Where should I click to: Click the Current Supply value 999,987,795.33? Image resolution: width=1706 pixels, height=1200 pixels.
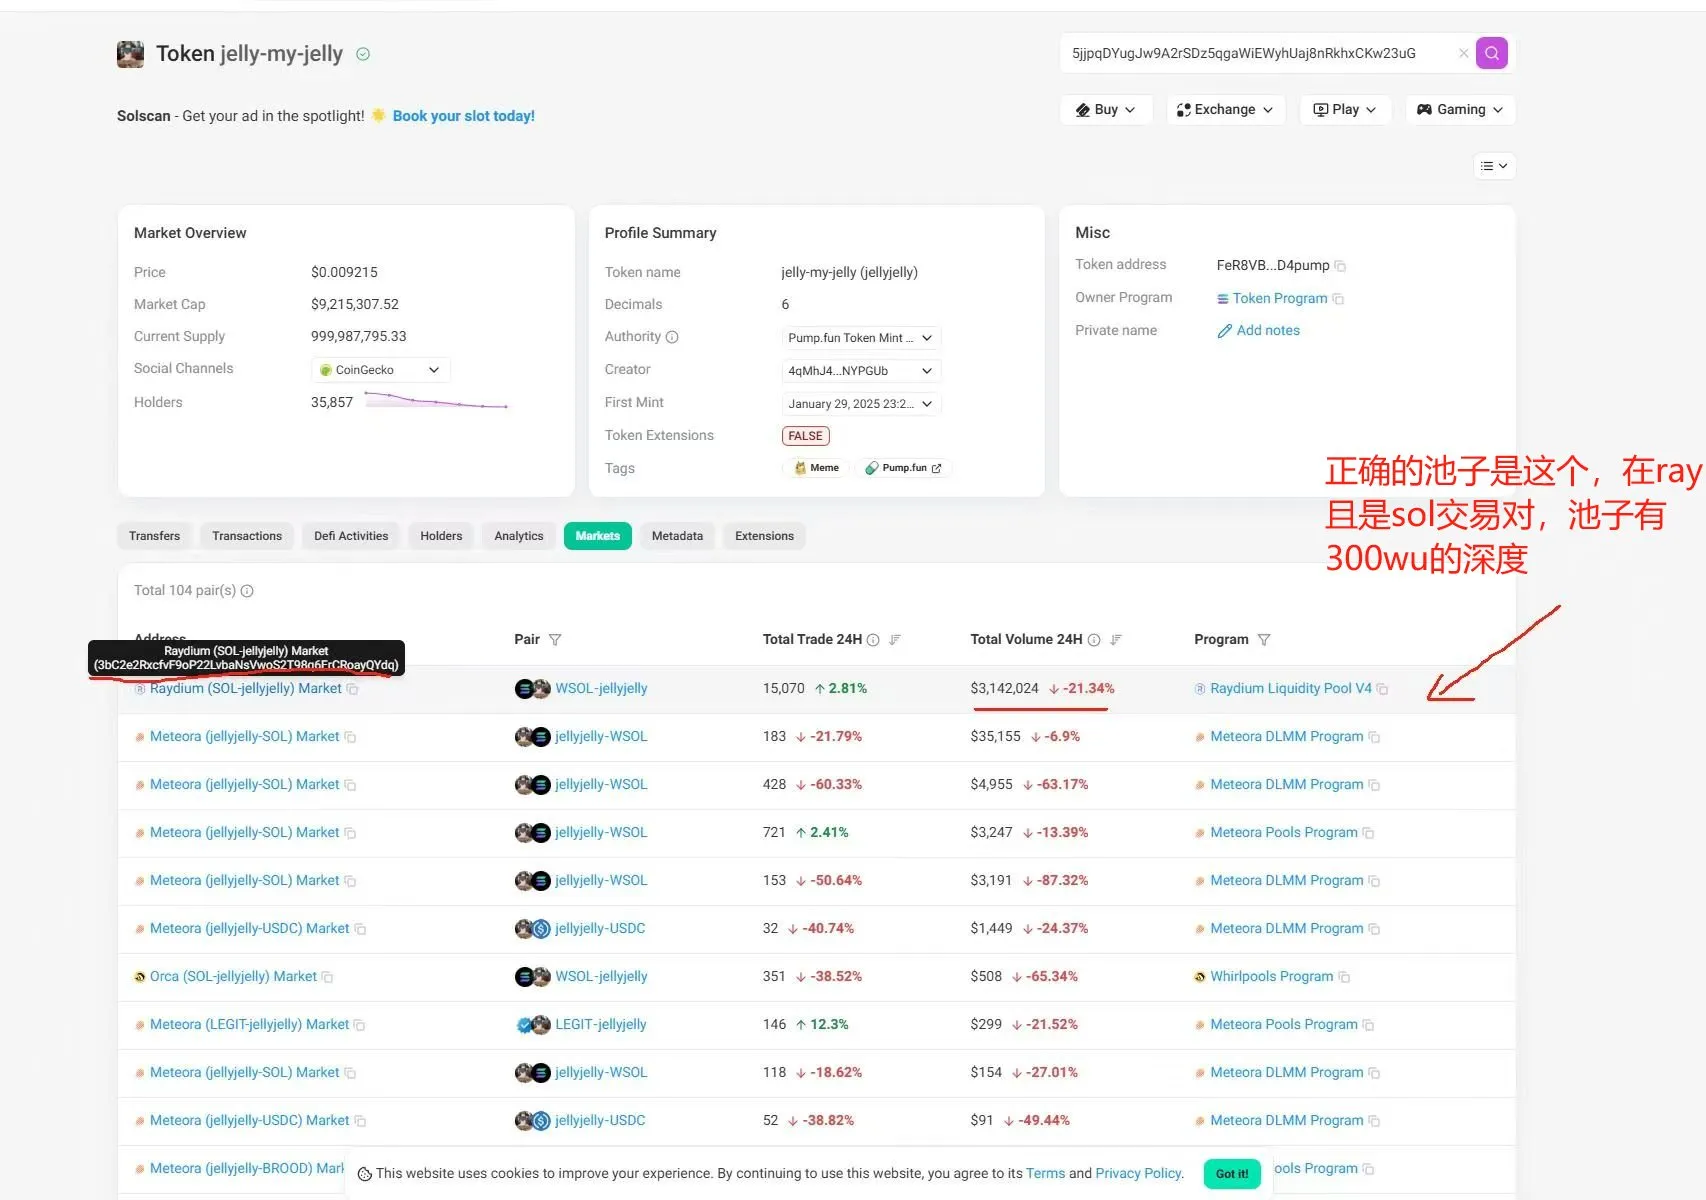coord(359,336)
